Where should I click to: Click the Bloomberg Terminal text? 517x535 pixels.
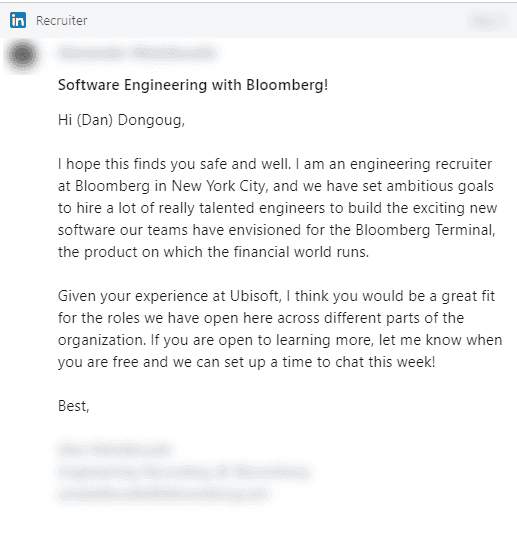tap(424, 230)
